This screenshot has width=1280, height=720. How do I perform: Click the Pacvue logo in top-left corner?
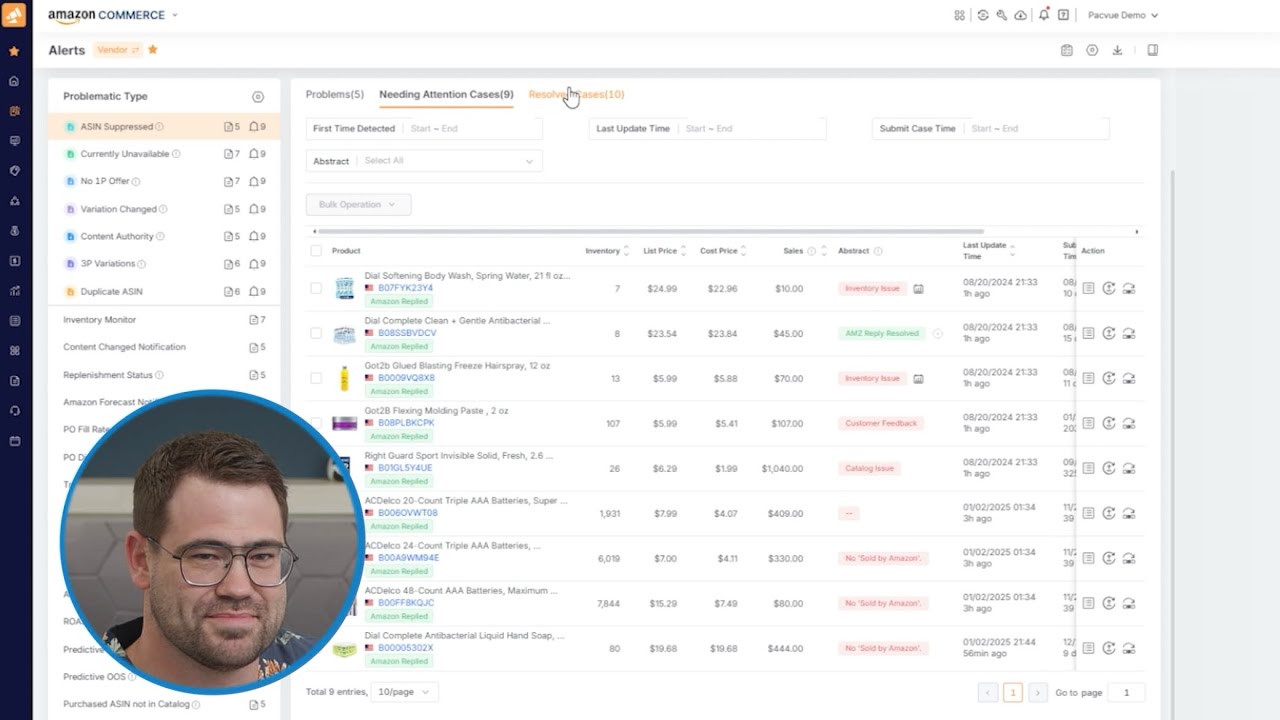14,15
